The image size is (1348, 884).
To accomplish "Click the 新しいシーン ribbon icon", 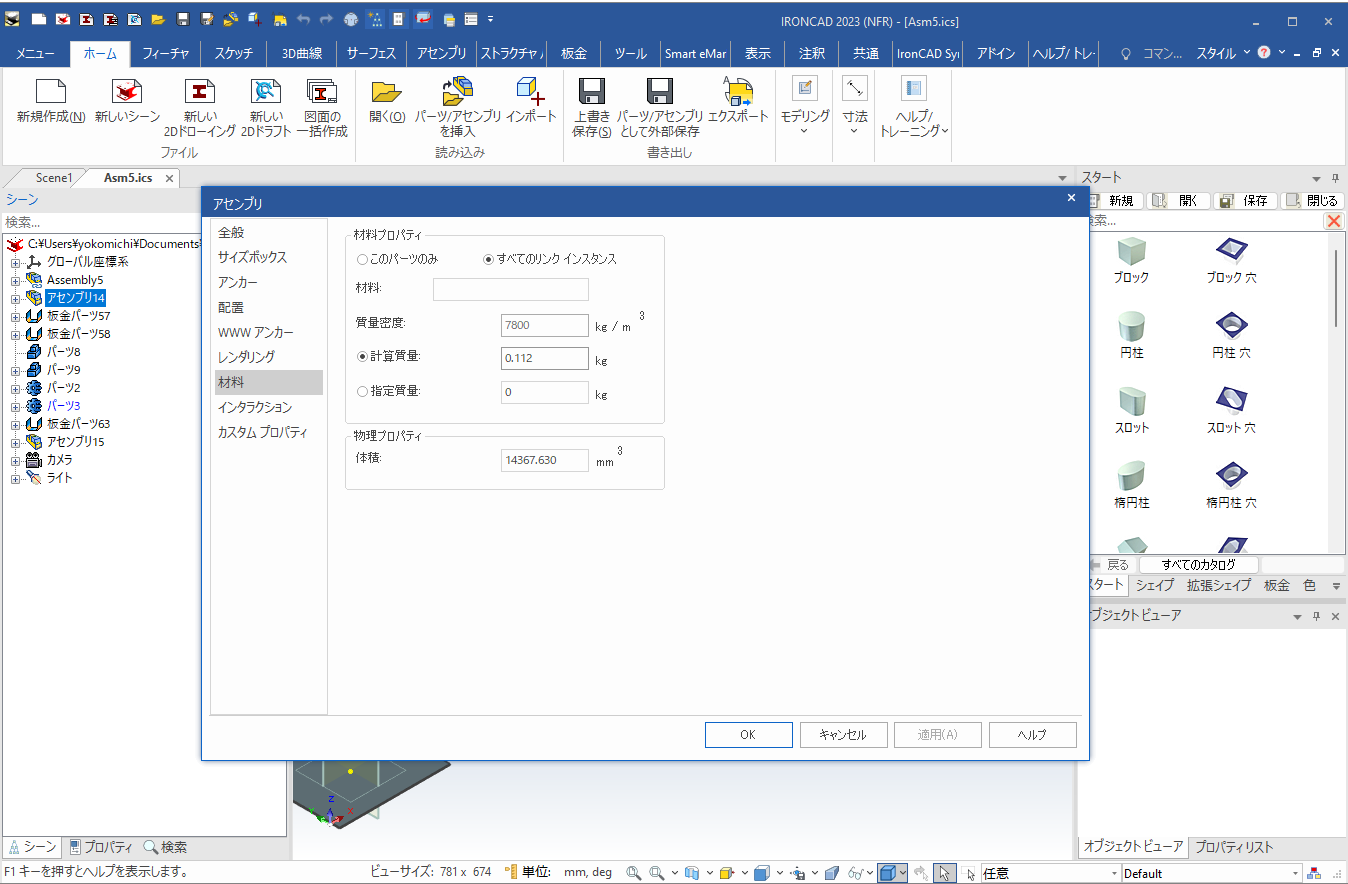I will pyautogui.click(x=127, y=93).
